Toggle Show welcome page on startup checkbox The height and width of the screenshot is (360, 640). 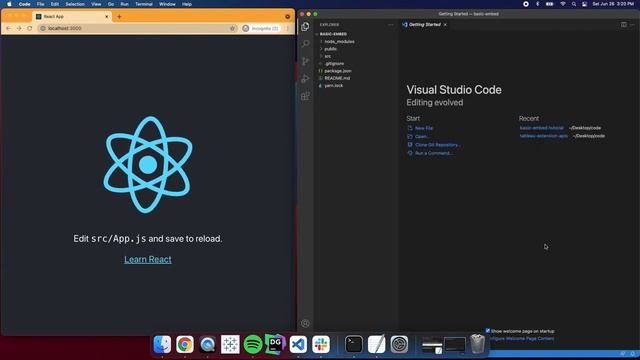tap(488, 331)
